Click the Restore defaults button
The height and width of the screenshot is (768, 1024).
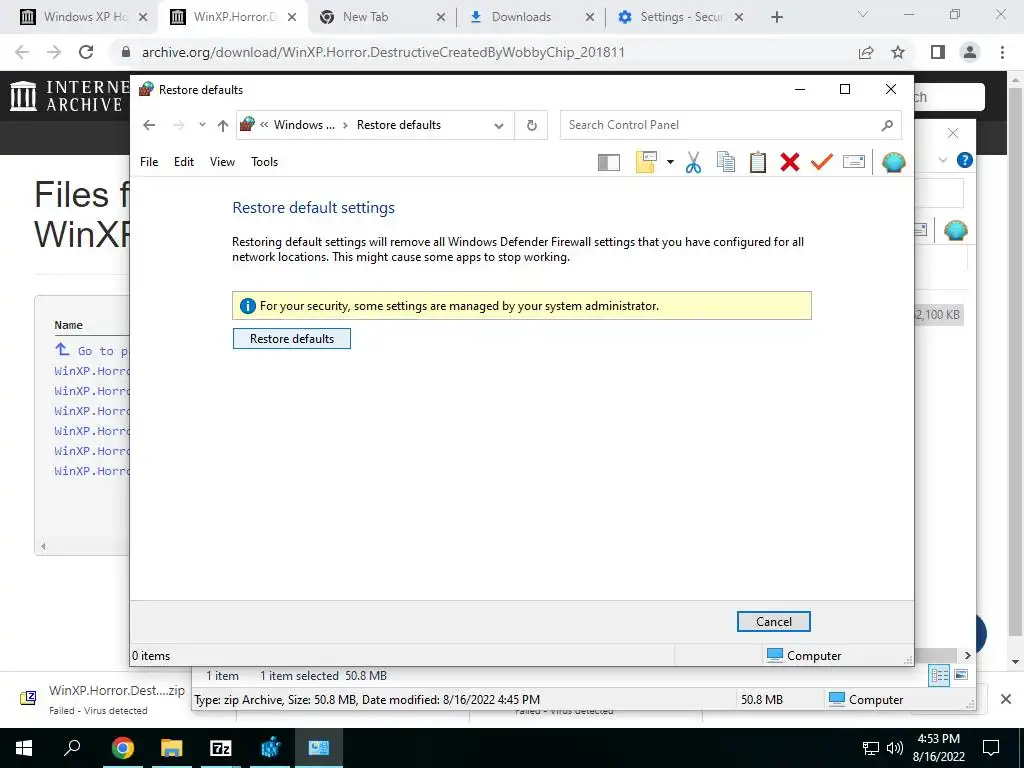[291, 338]
